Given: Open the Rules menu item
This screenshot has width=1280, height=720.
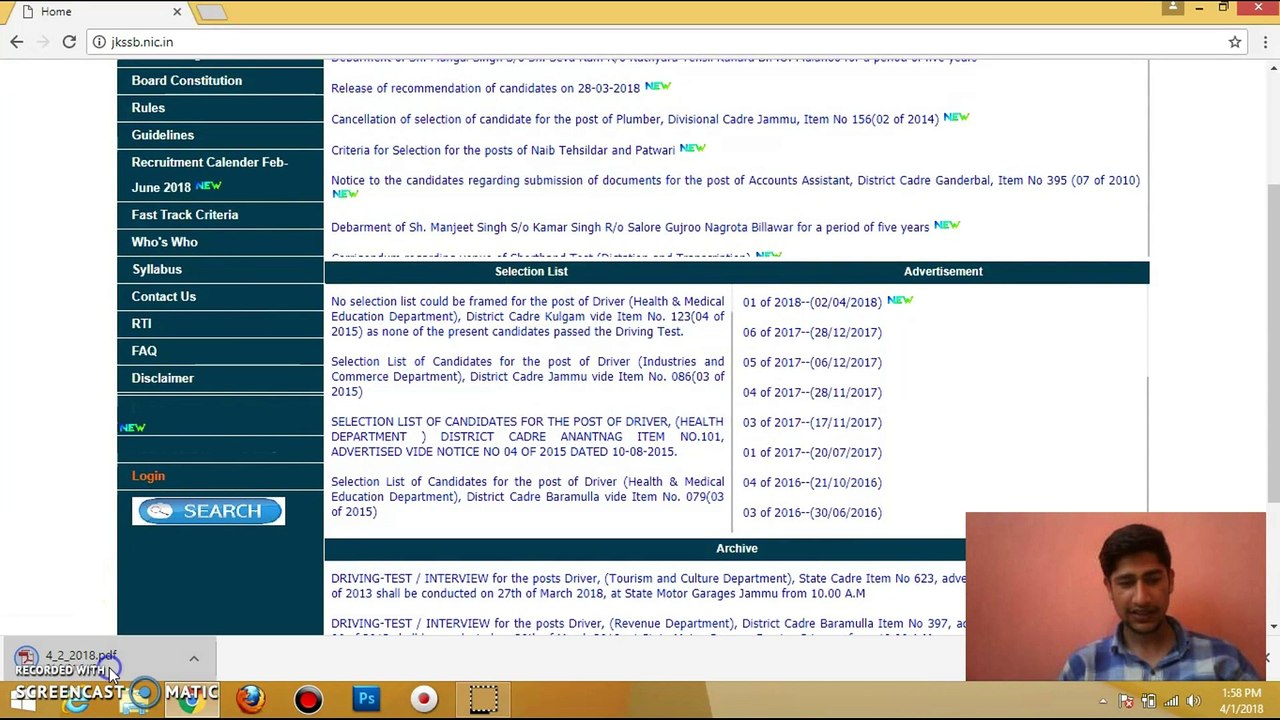Looking at the screenshot, I should point(148,108).
